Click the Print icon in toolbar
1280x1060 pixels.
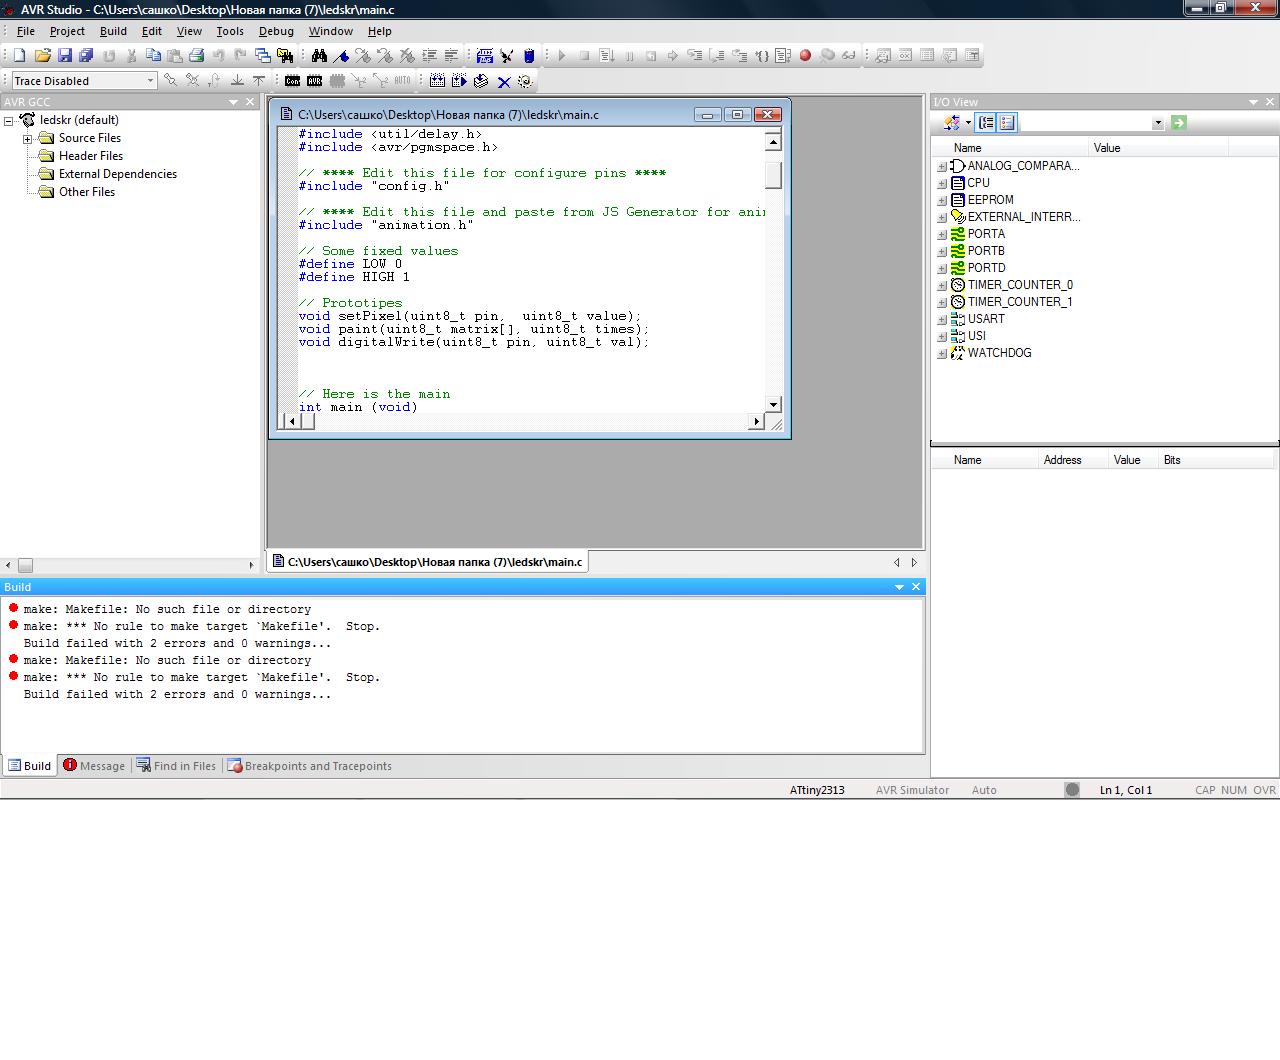pos(197,56)
